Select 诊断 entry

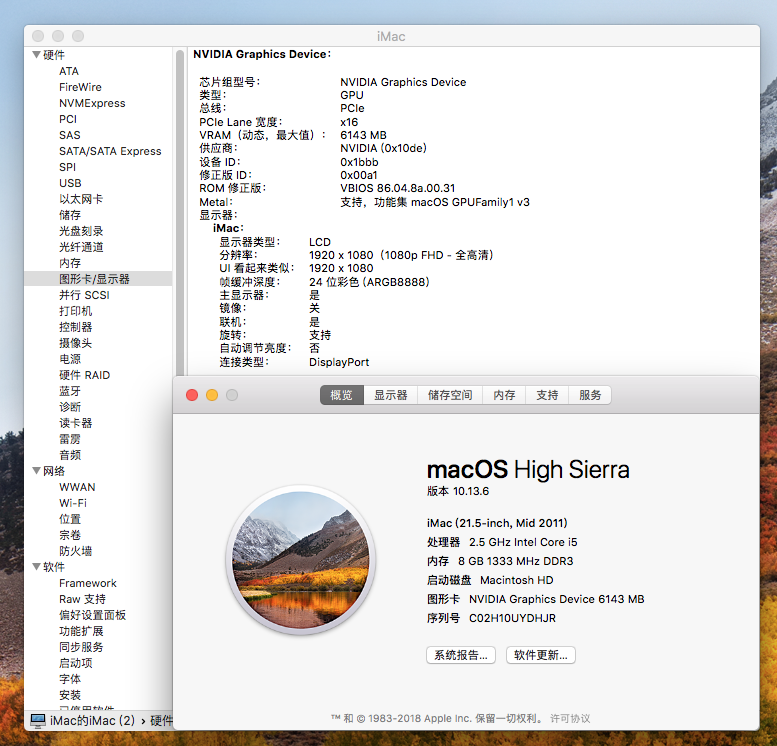pyautogui.click(x=70, y=407)
